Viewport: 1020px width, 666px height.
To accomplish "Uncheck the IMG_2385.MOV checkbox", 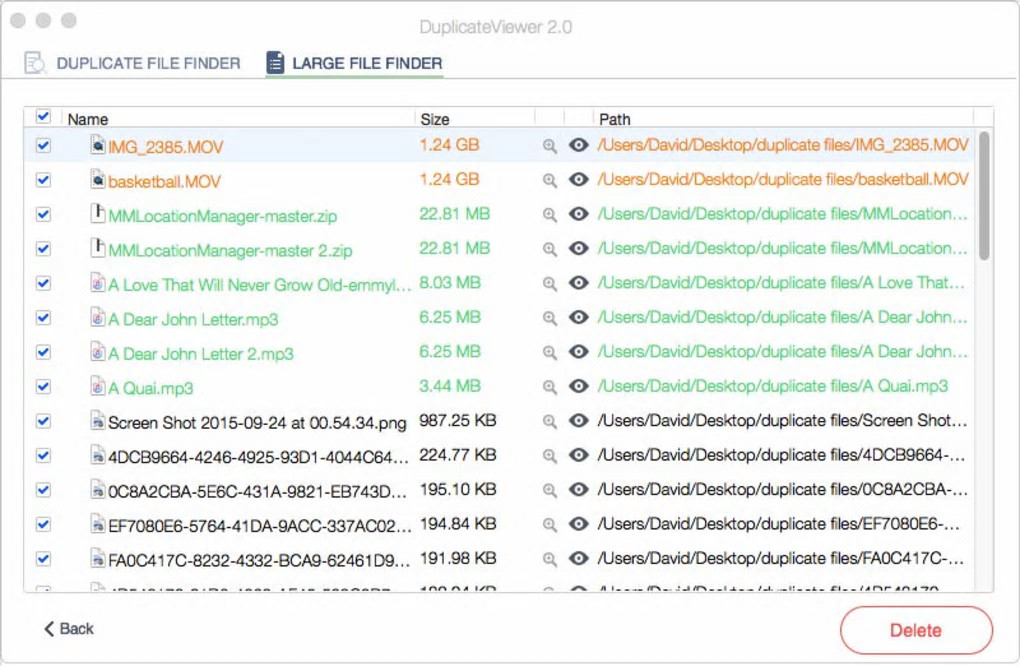I will [43, 145].
